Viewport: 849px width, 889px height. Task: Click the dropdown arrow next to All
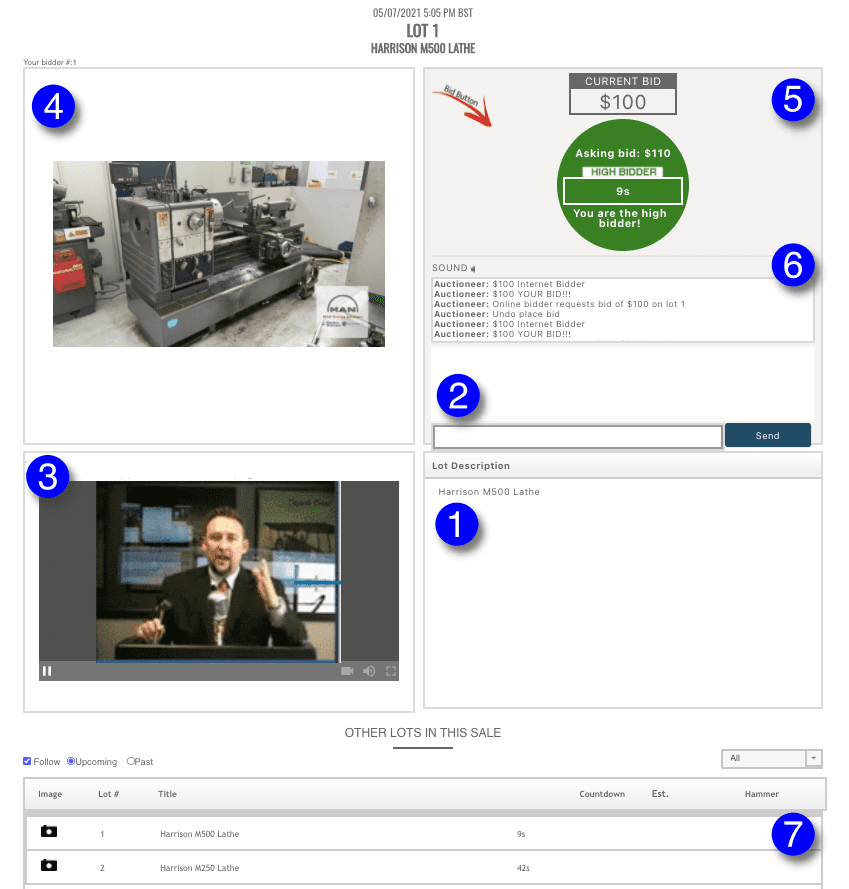(814, 758)
